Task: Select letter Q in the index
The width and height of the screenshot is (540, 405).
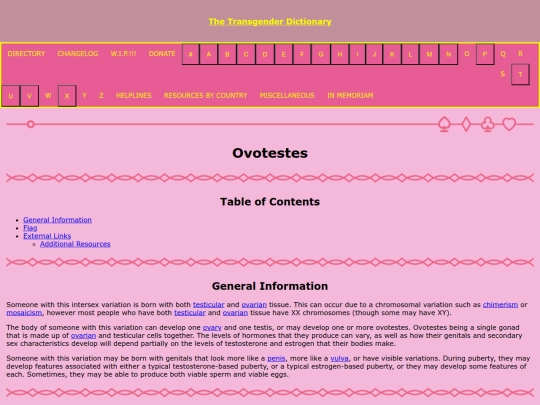Action: pos(503,54)
